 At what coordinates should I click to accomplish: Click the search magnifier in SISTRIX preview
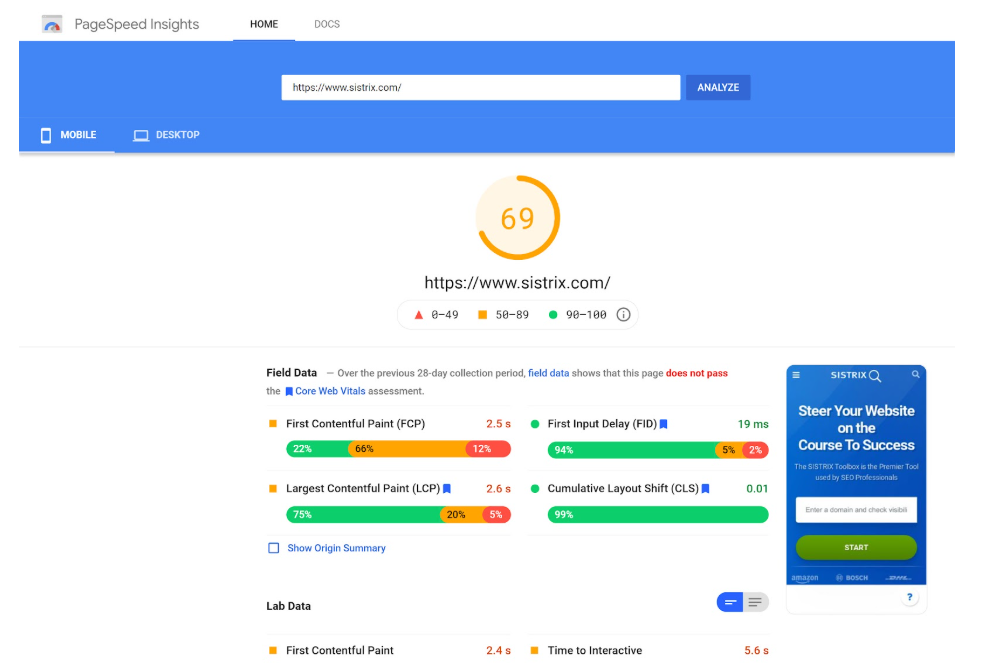915,375
